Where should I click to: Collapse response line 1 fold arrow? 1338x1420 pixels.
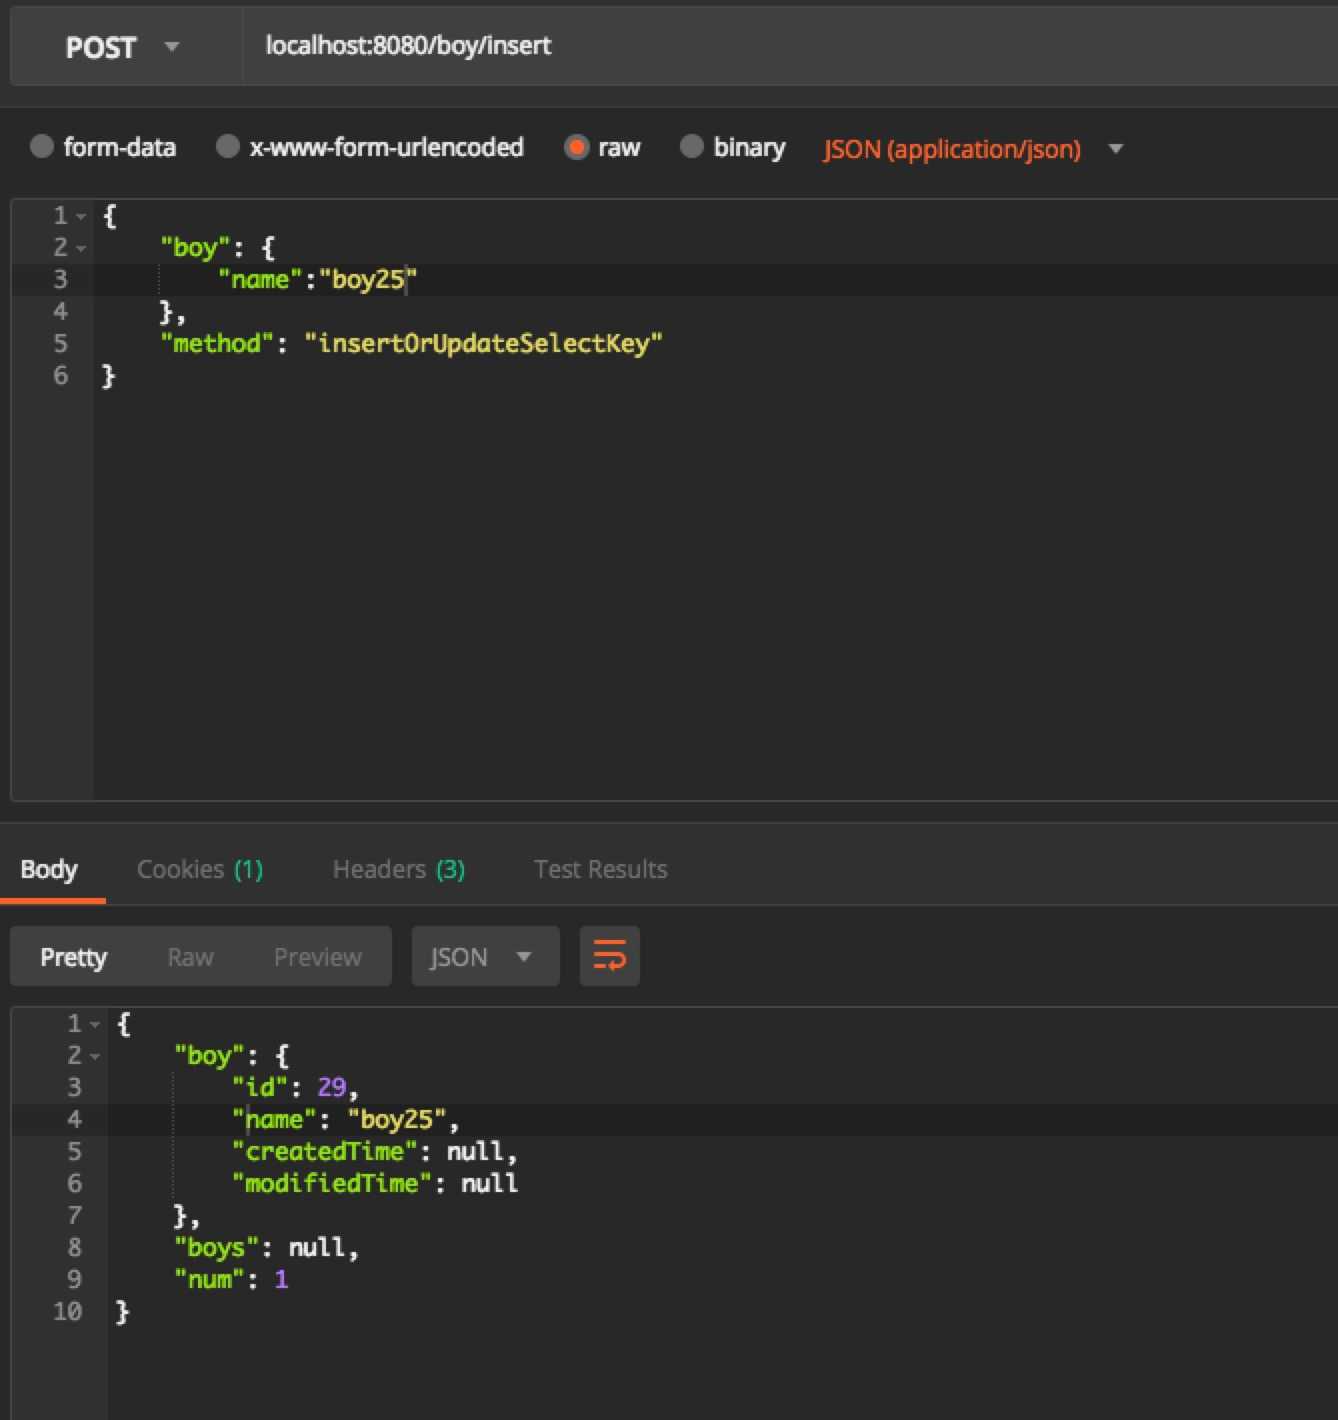click(x=95, y=1024)
